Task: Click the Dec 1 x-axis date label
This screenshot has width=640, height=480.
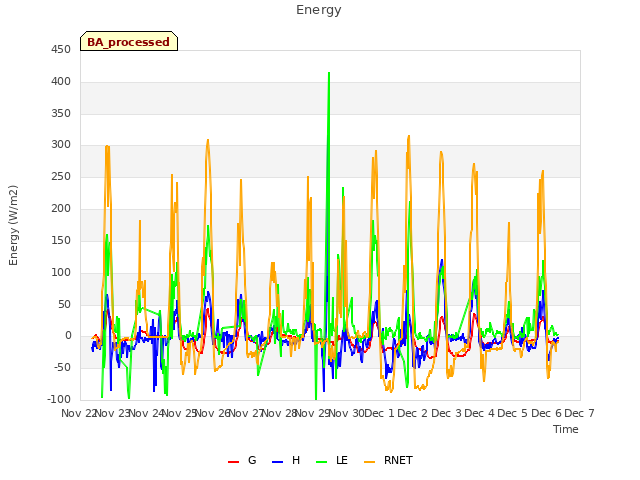Action: [380, 413]
